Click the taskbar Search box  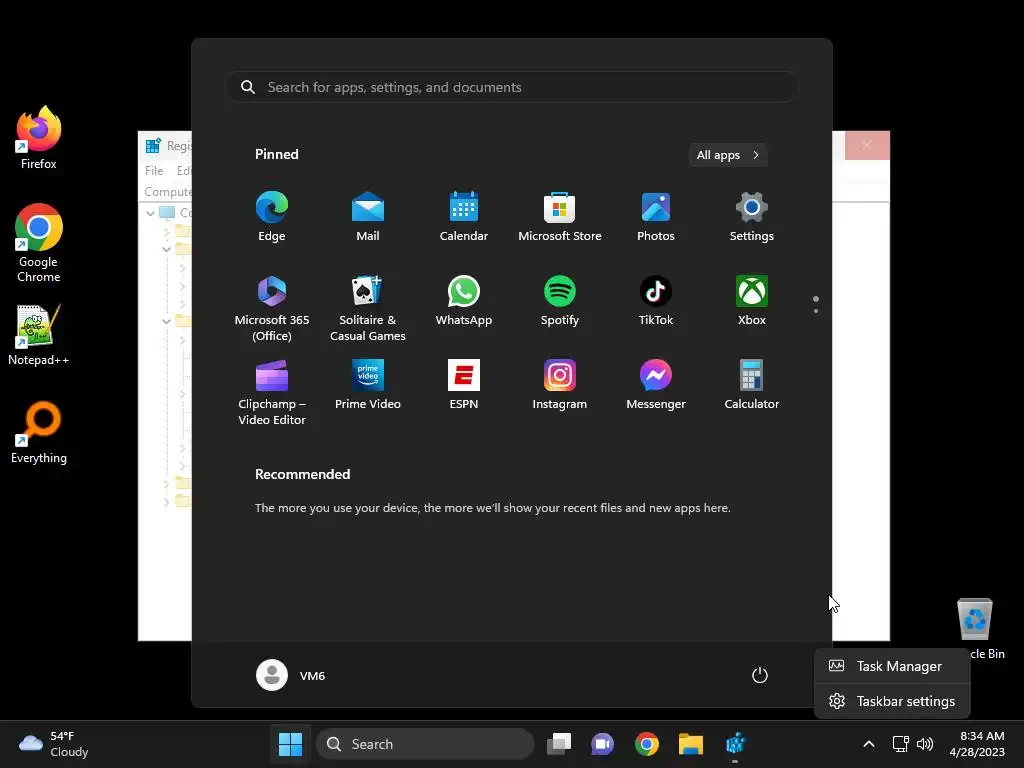tap(425, 744)
